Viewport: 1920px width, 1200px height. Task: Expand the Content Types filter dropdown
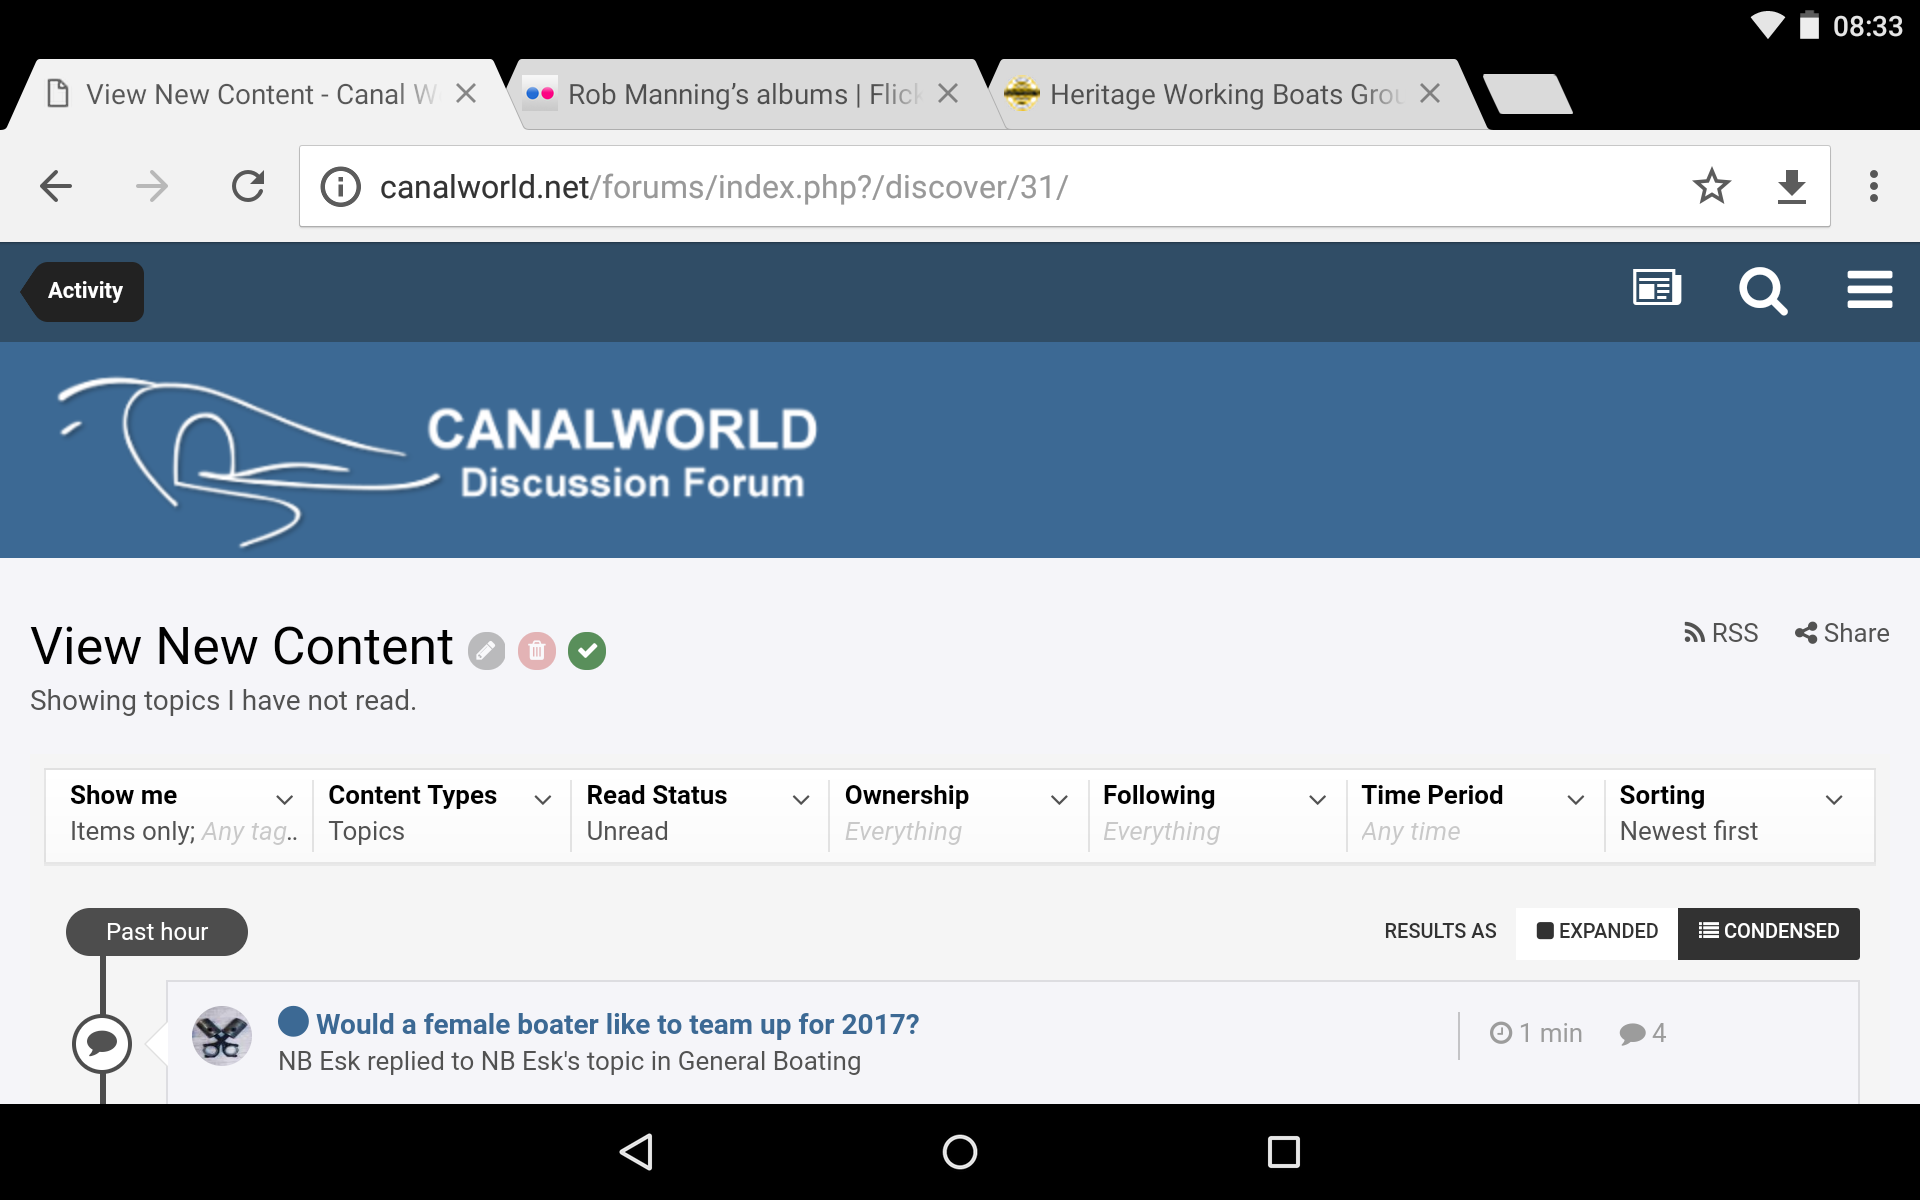point(440,814)
